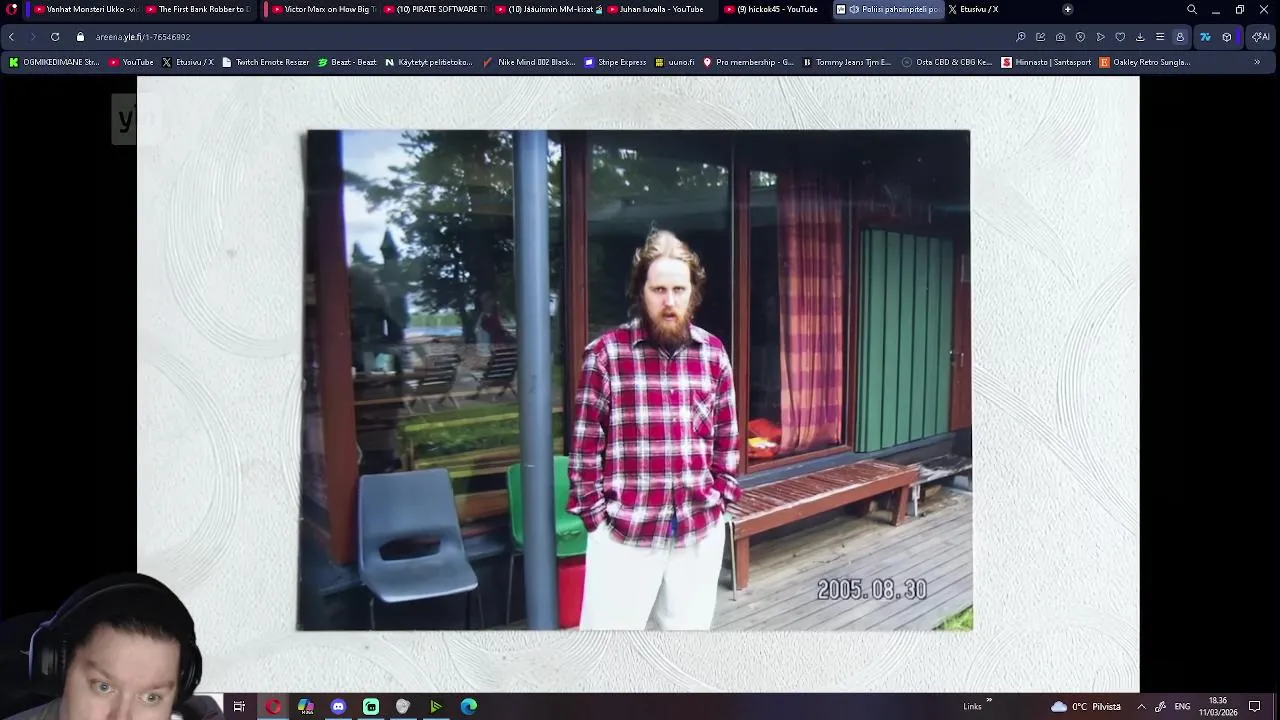Select the Poliisi pahoinpiteli tab

(888, 9)
